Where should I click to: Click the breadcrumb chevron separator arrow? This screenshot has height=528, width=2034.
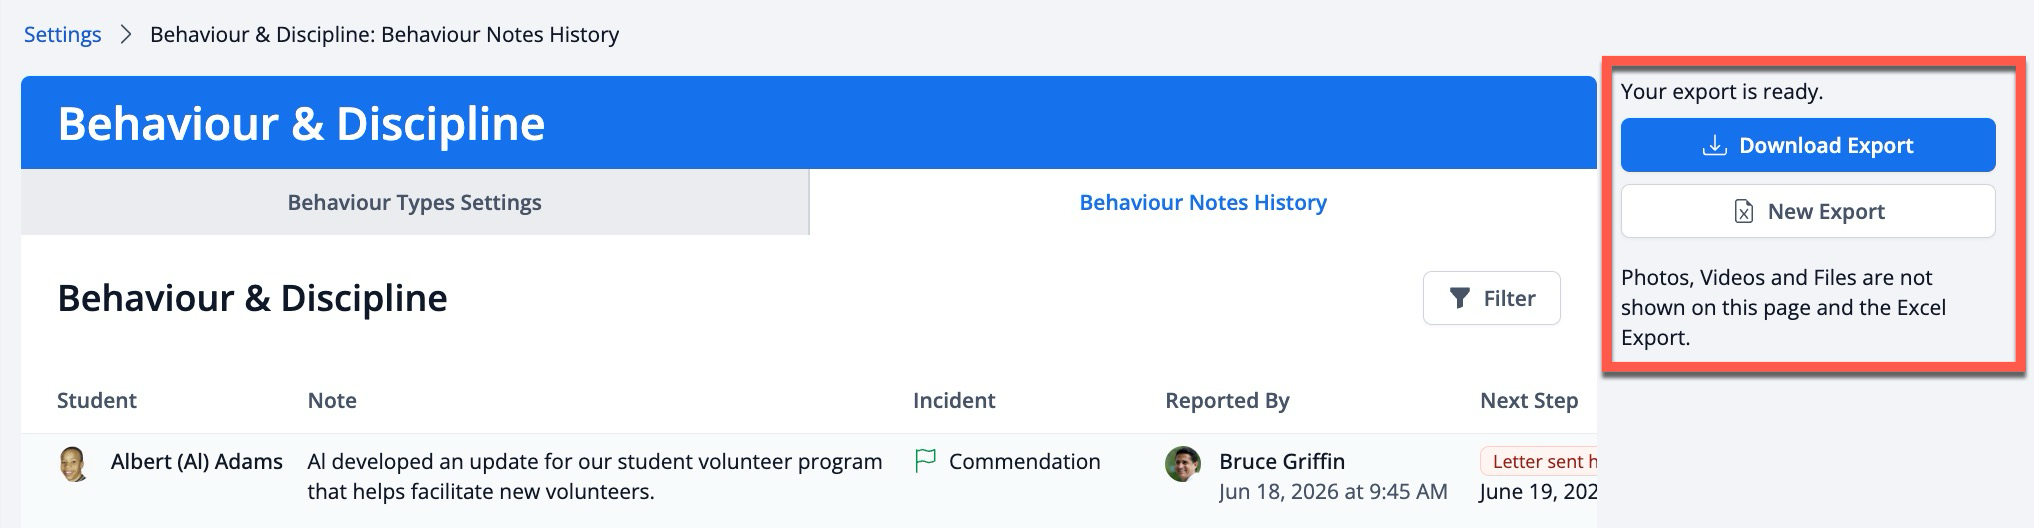coord(126,35)
